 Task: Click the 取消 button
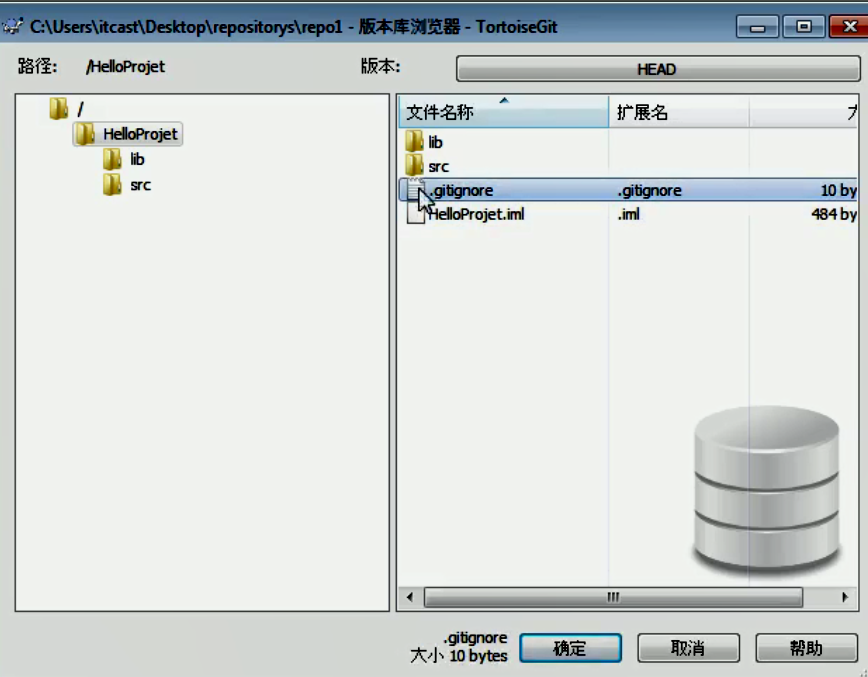(x=688, y=648)
